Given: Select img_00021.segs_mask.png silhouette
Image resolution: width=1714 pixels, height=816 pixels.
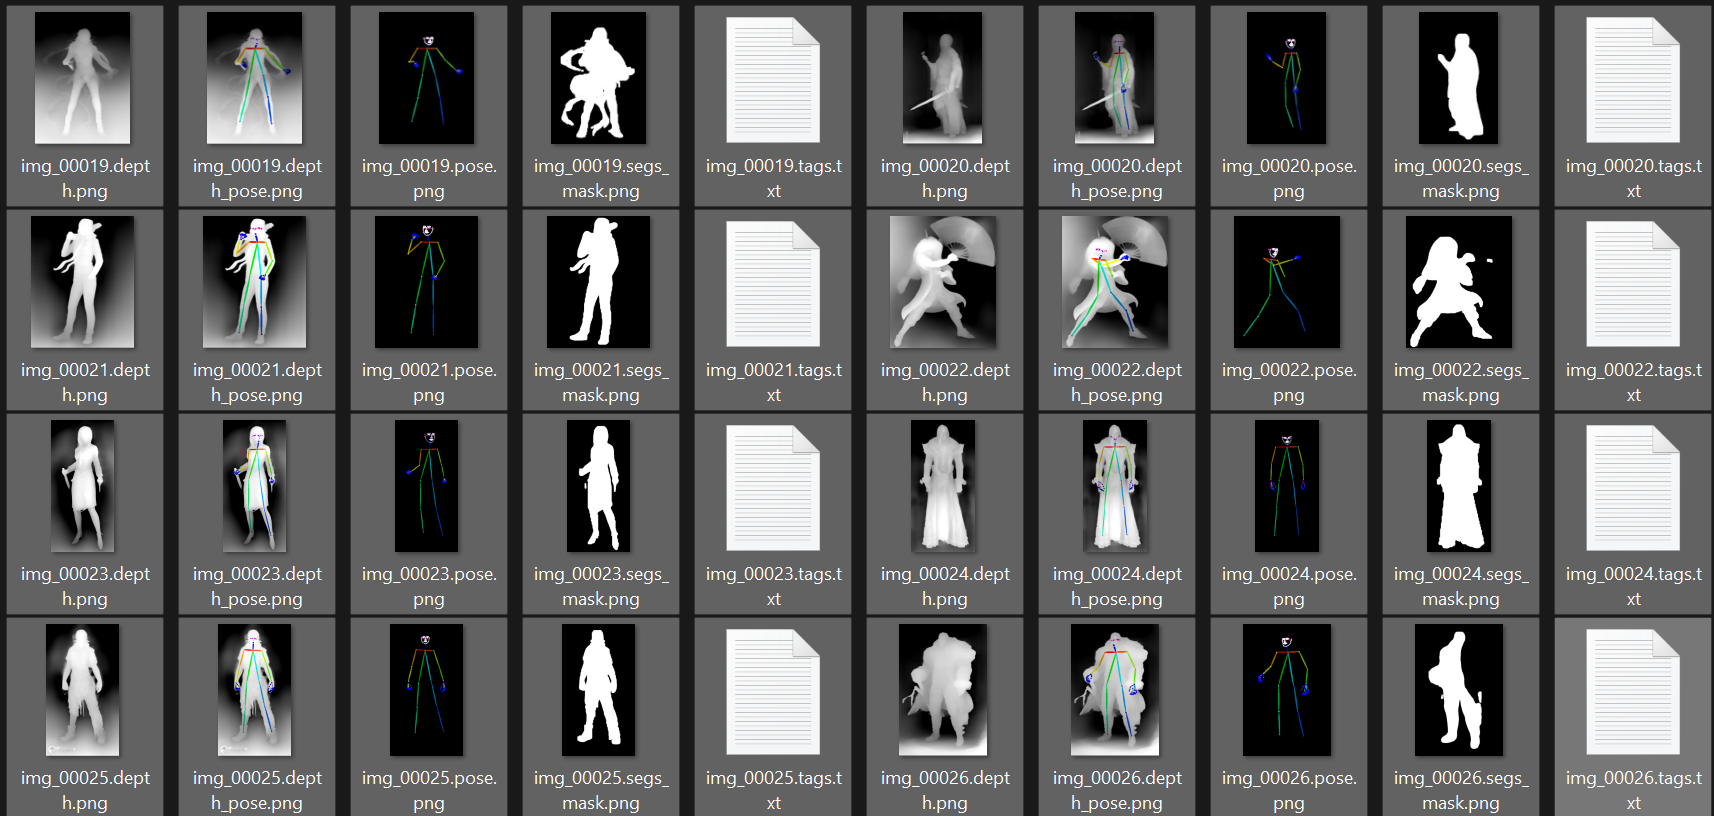Looking at the screenshot, I should 599,282.
